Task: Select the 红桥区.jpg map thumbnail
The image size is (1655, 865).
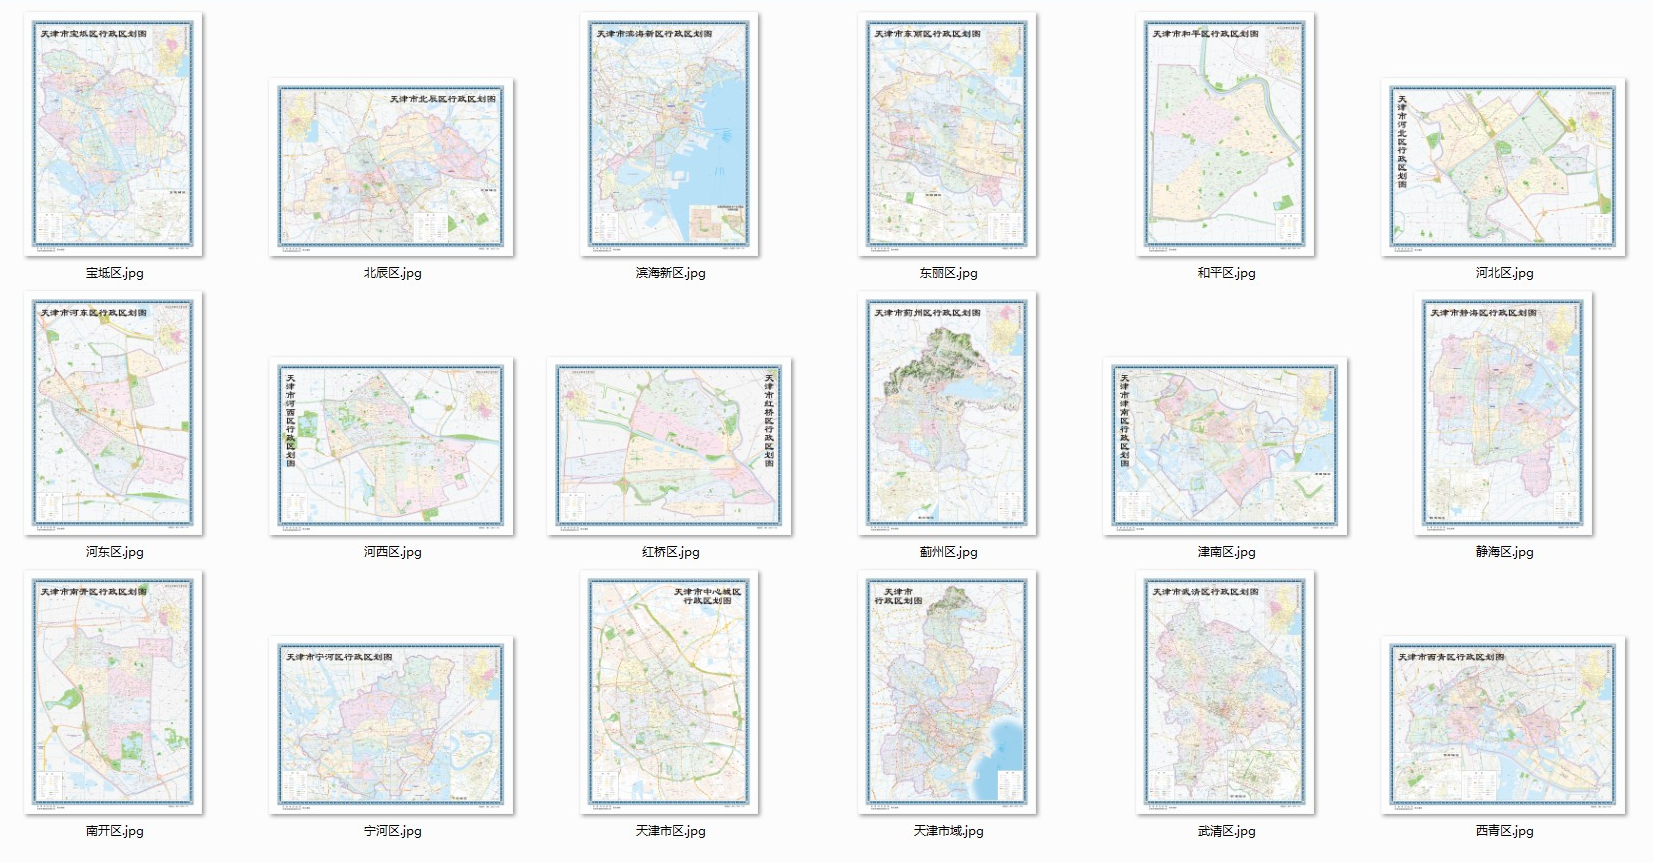Action: point(669,446)
